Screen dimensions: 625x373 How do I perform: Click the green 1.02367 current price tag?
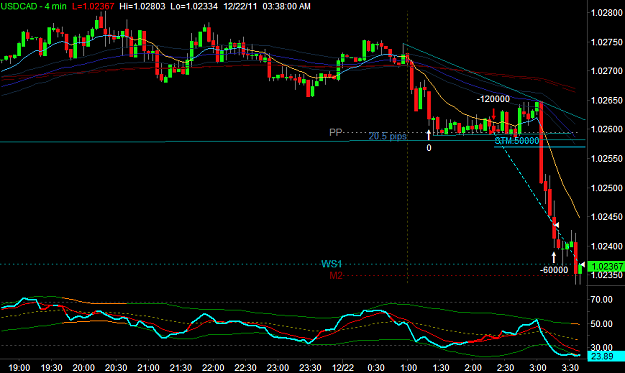click(x=607, y=266)
